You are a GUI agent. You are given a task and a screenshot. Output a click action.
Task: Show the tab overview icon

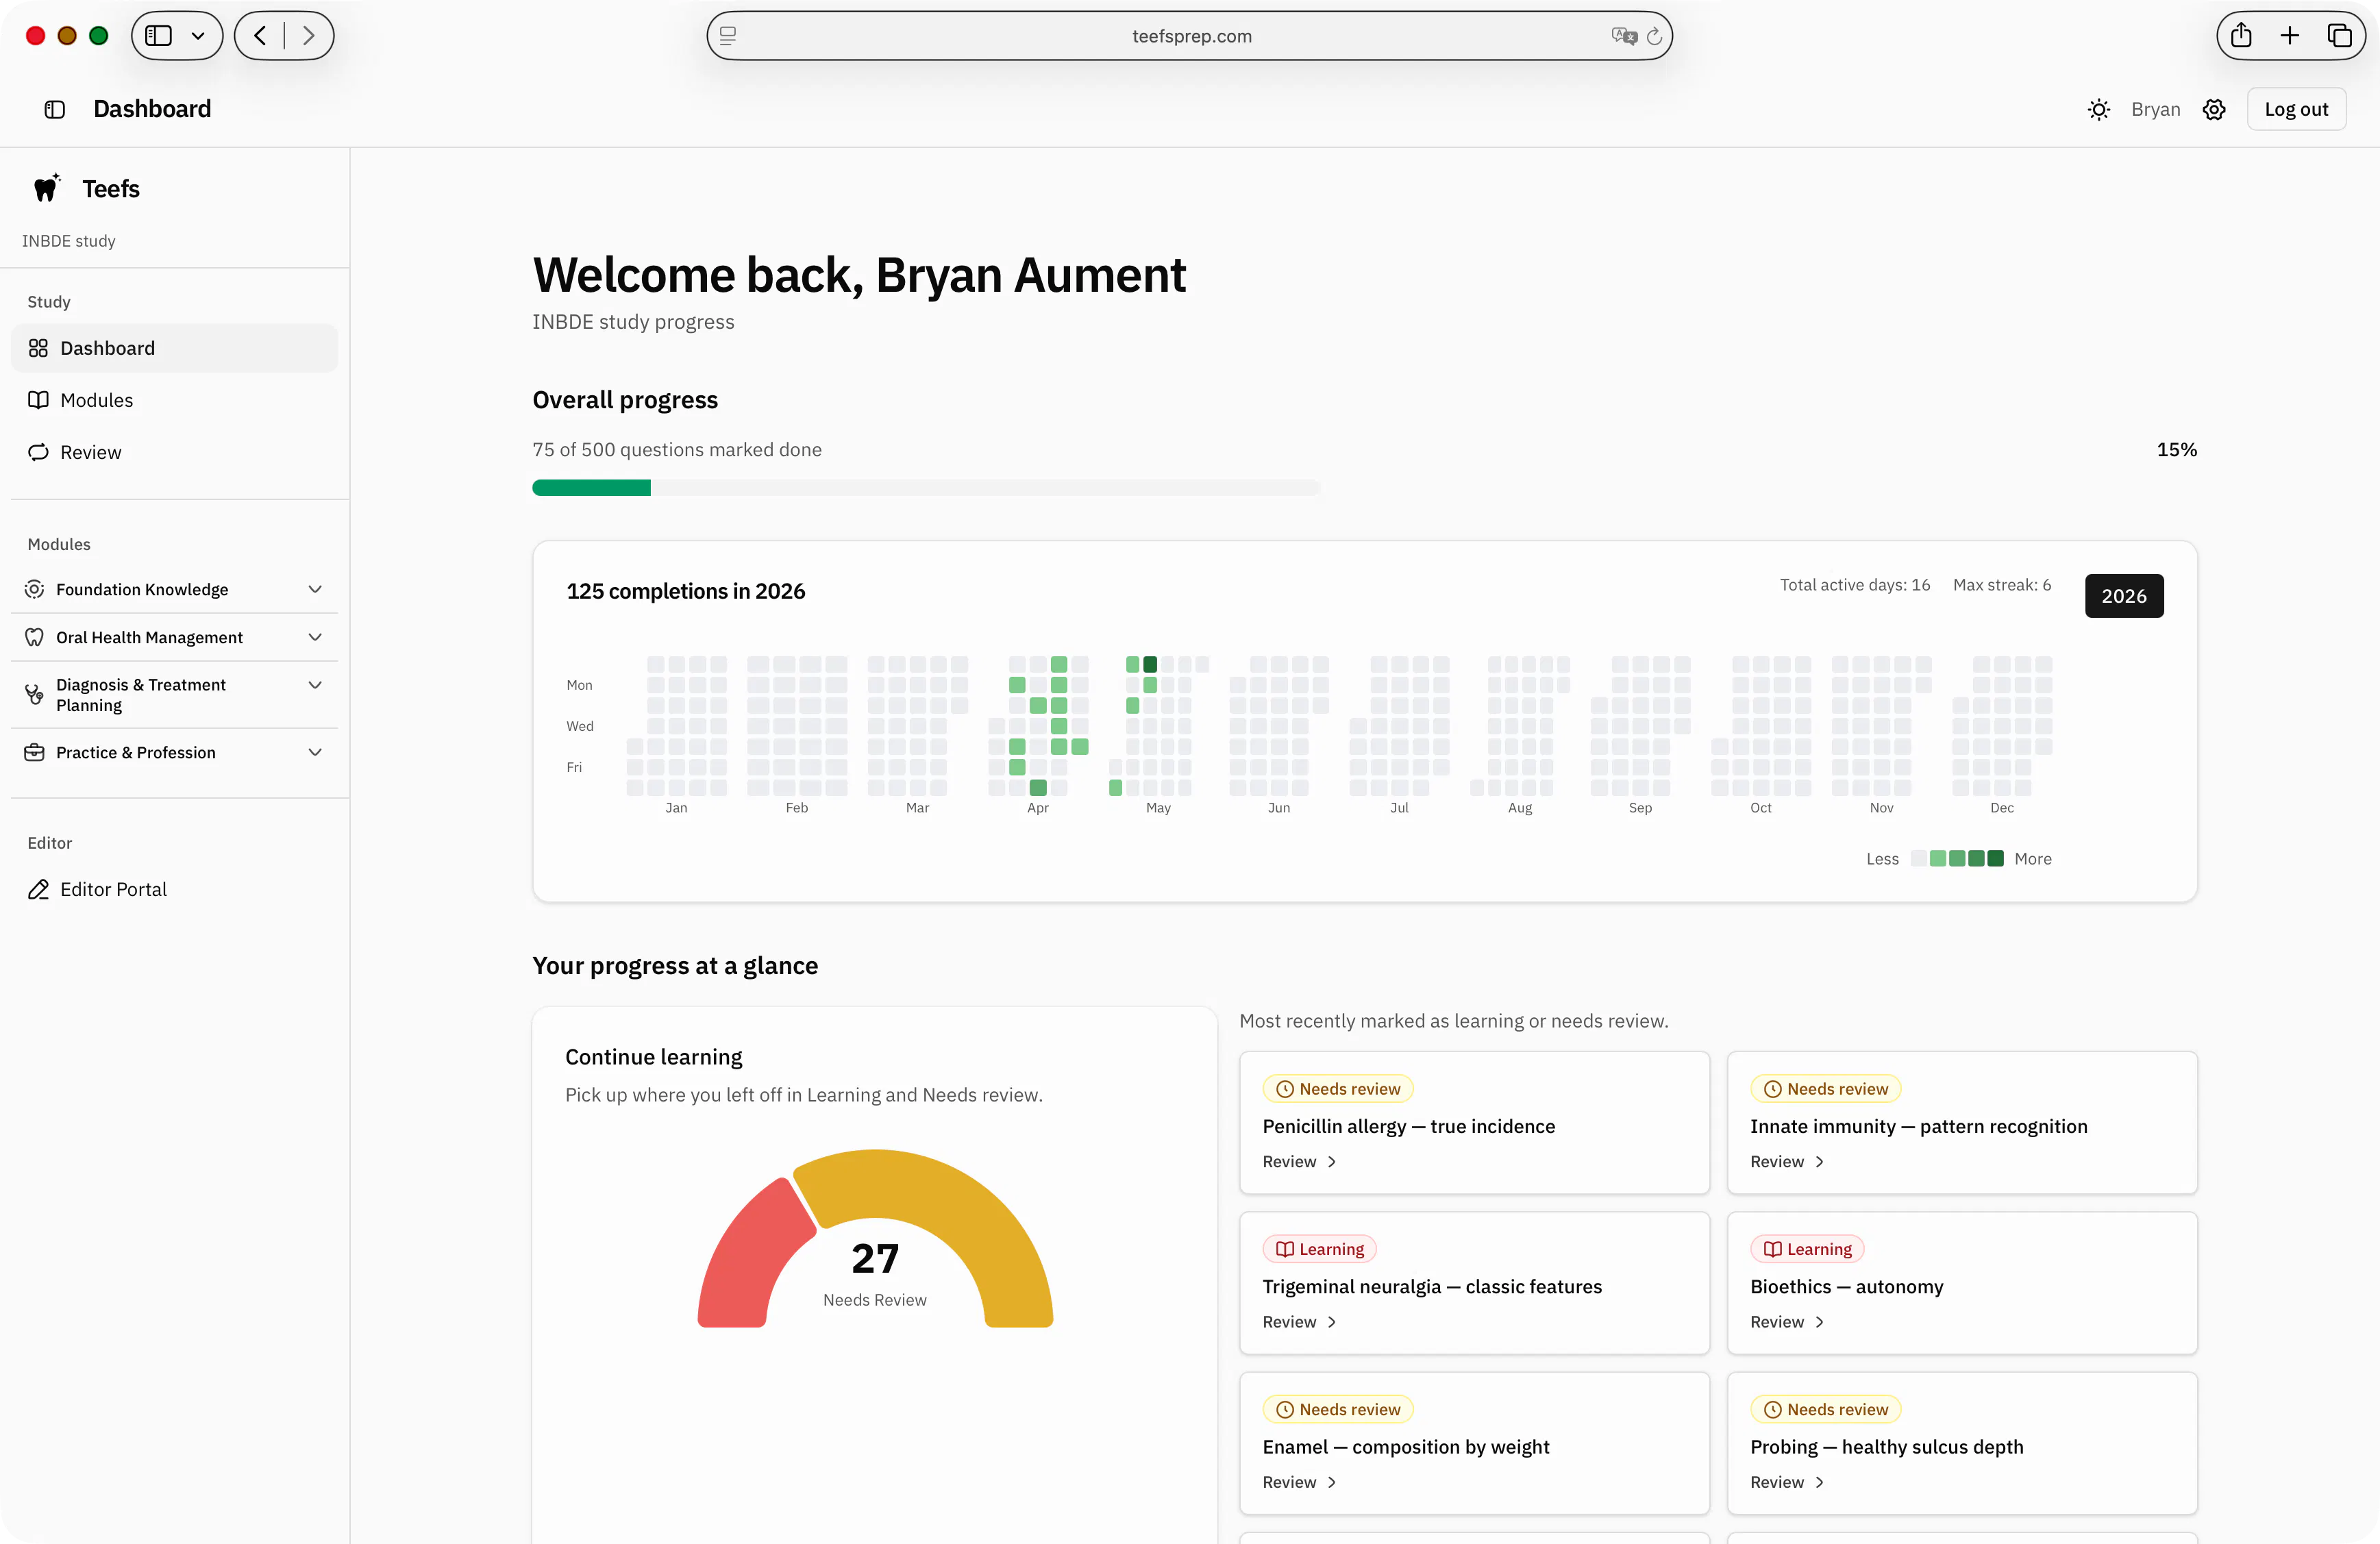pos(2339,36)
